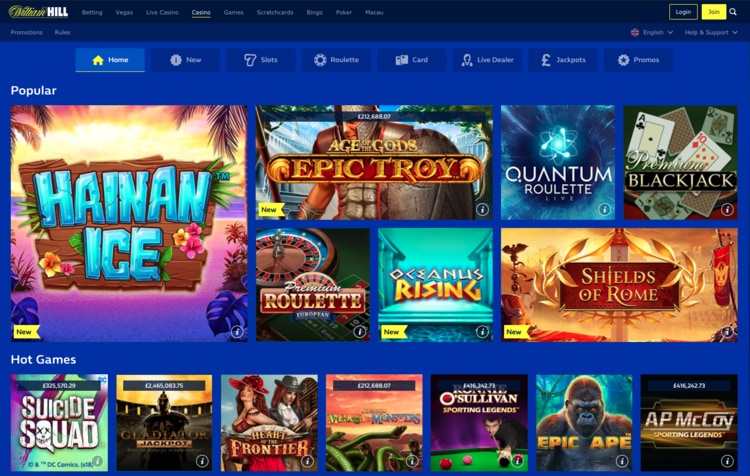The image size is (750, 476).
Task: Click the info icon on Epic Troy
Action: (482, 209)
